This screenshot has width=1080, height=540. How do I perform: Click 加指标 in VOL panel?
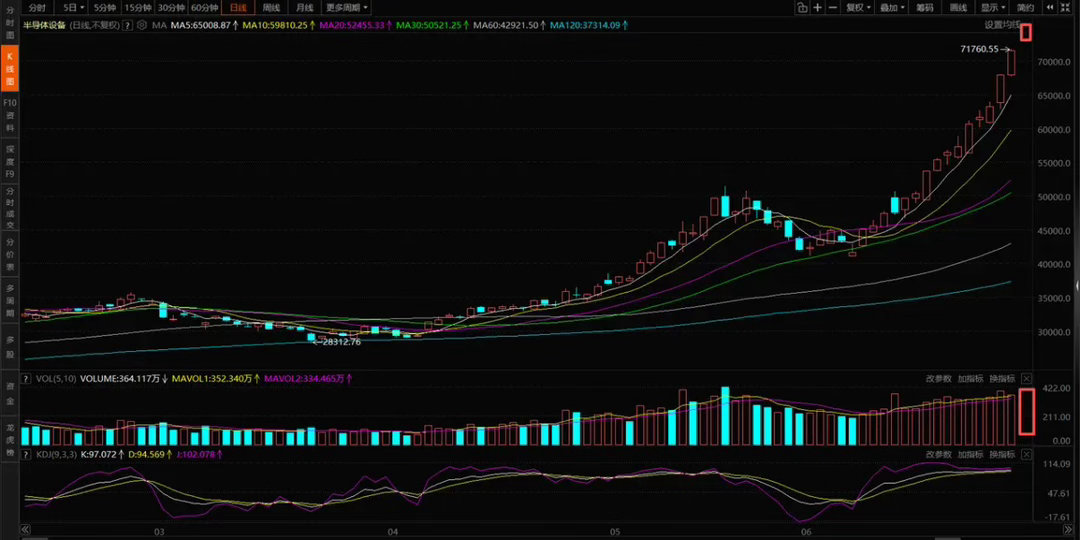970,378
